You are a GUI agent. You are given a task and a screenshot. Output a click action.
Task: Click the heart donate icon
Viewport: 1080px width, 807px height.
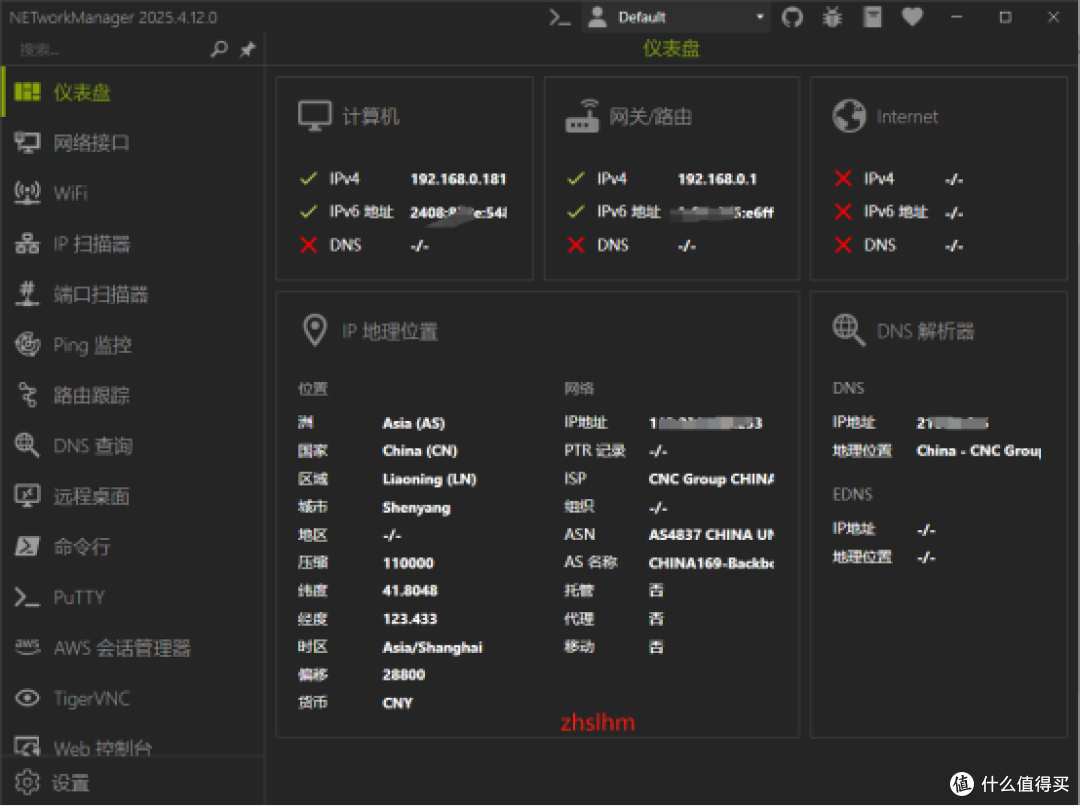pyautogui.click(x=912, y=17)
